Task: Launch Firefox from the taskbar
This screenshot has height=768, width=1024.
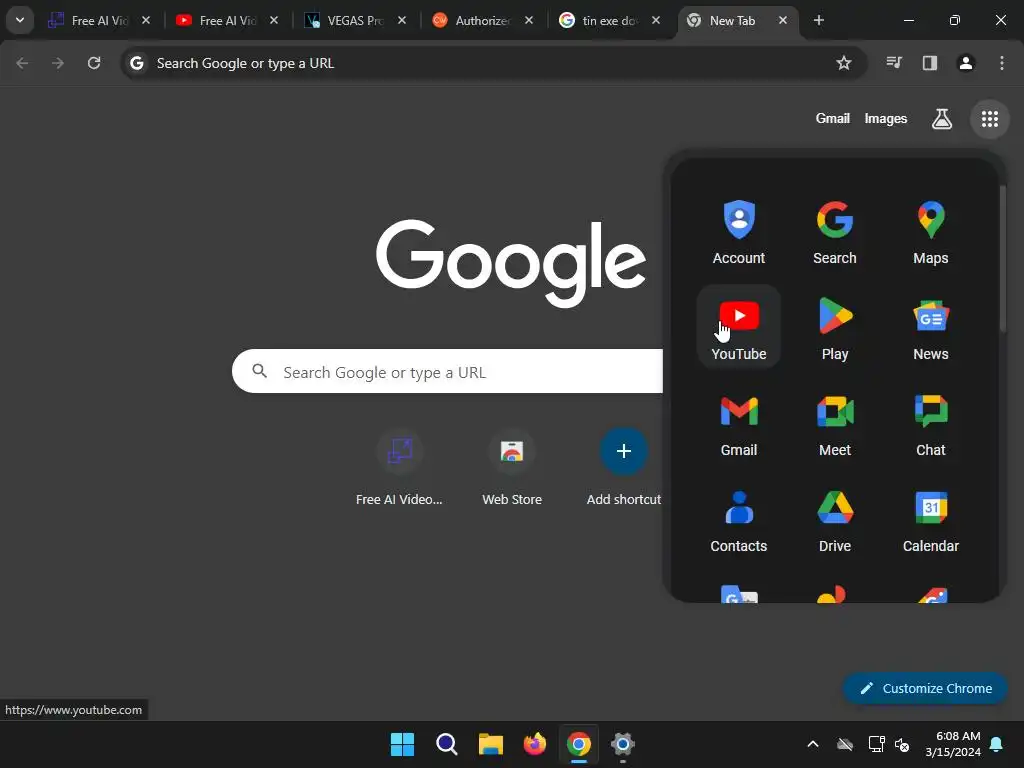Action: (535, 744)
